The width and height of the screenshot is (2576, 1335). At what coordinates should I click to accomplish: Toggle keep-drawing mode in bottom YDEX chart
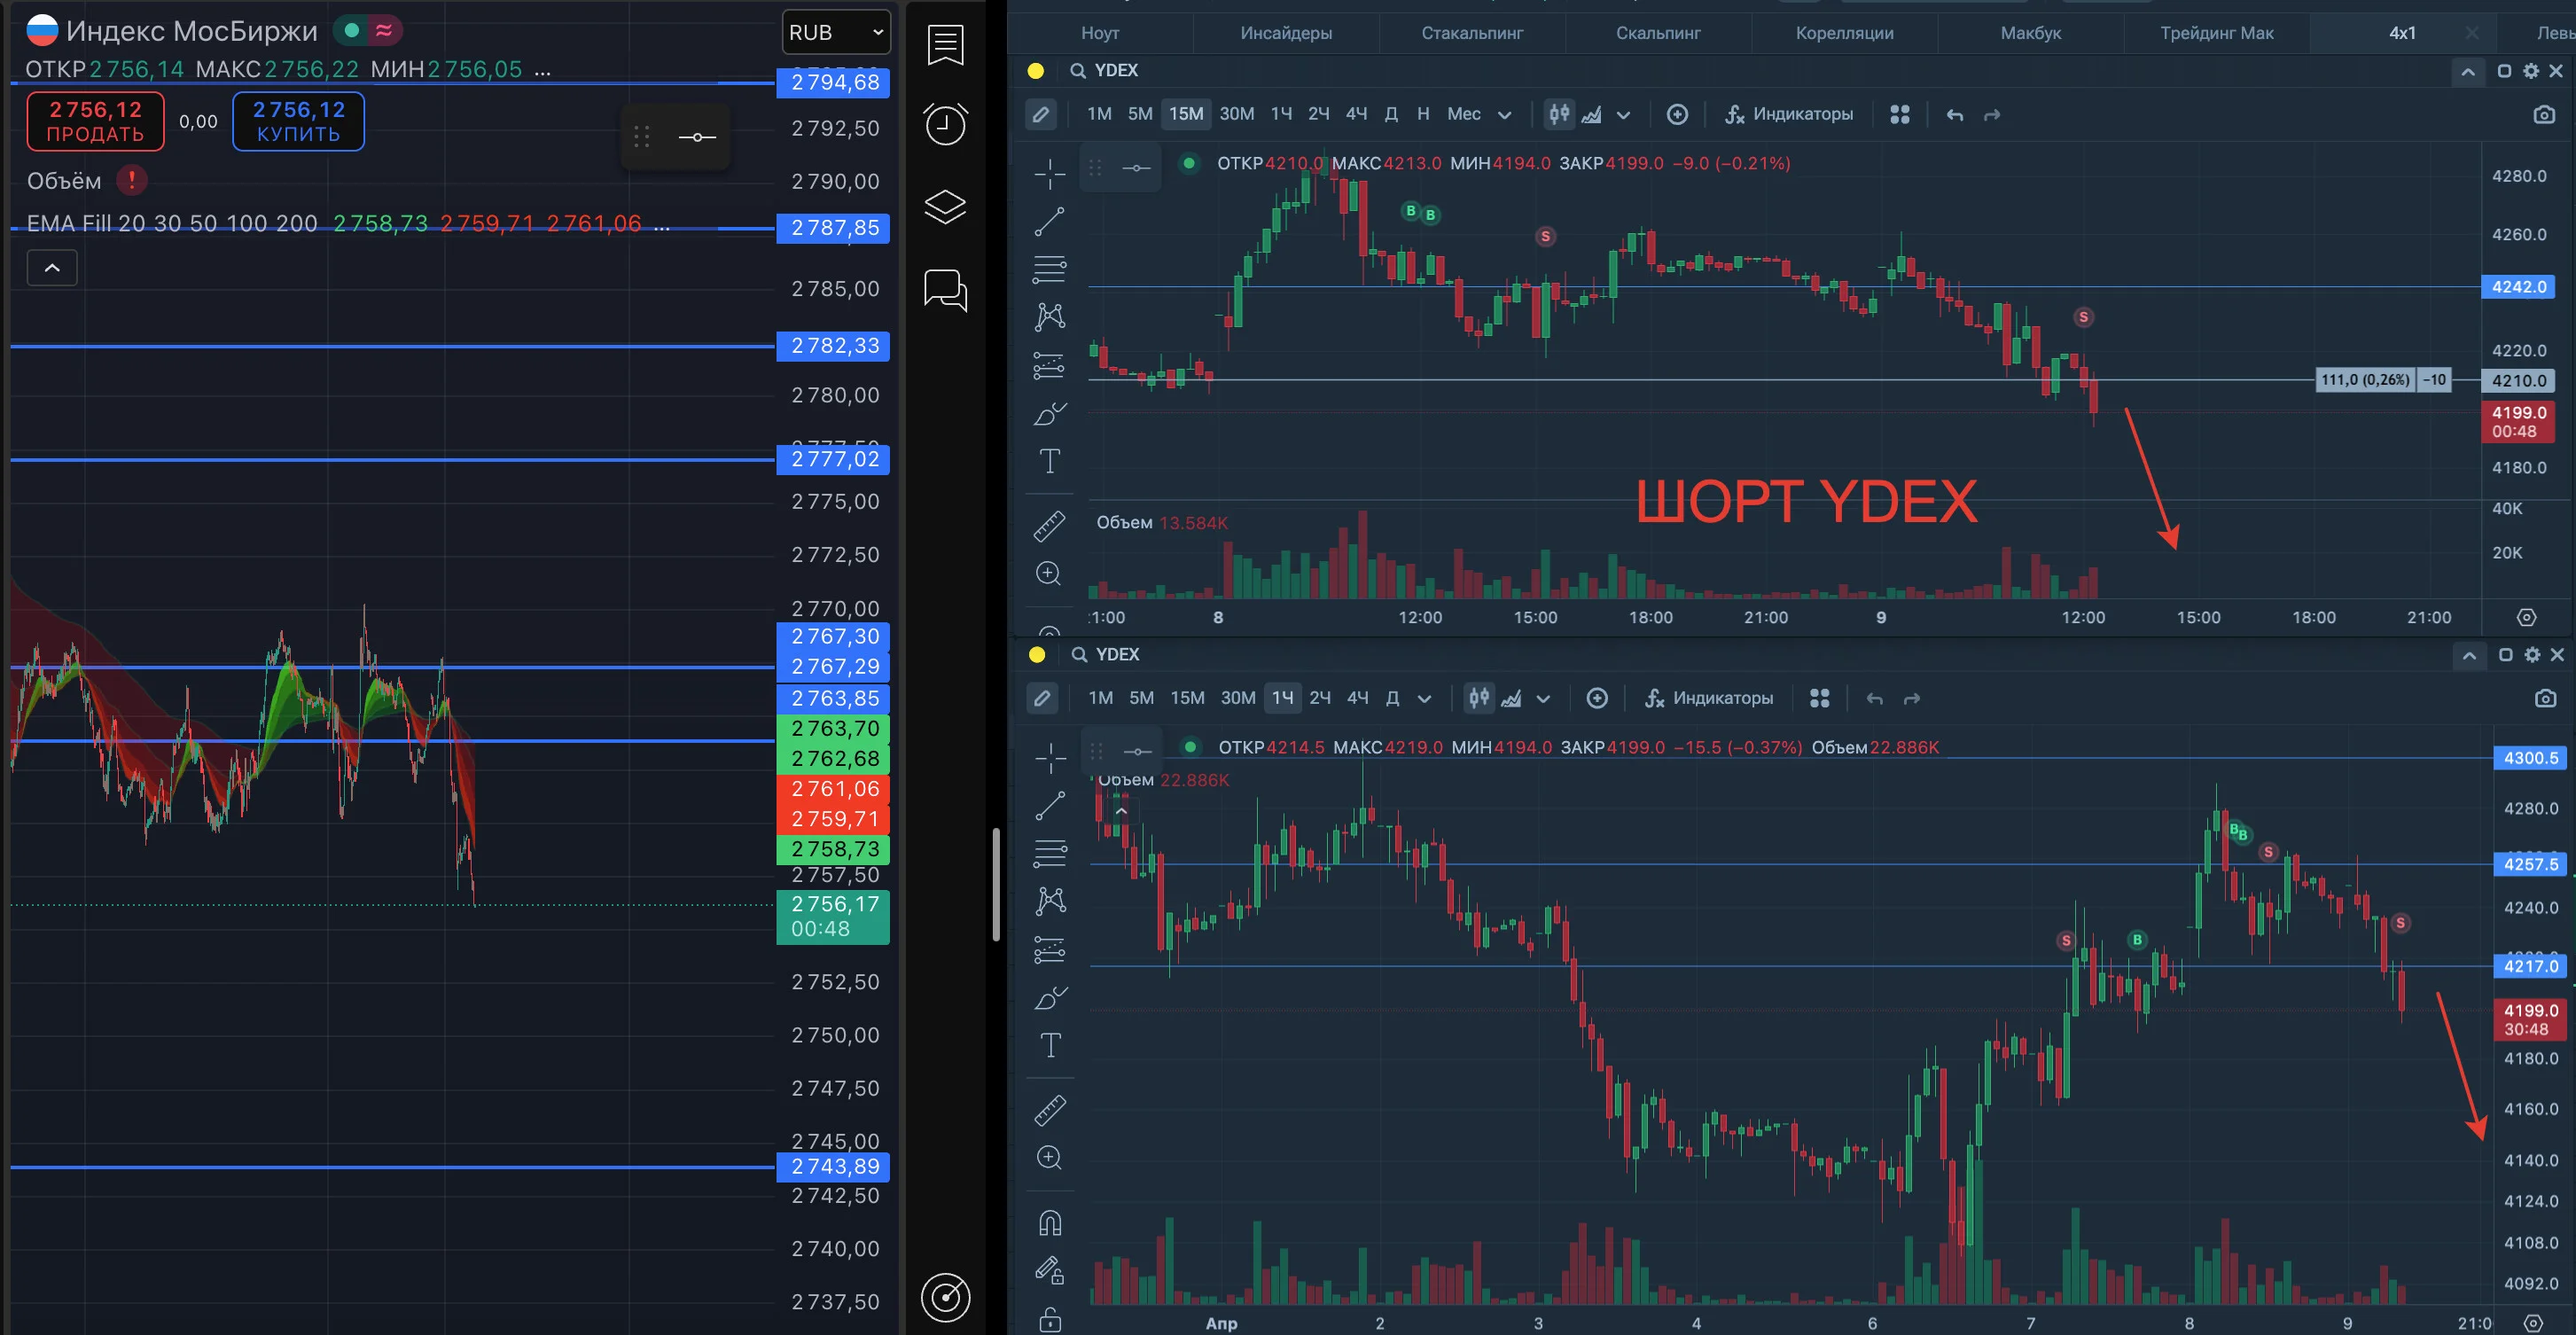point(1050,1270)
